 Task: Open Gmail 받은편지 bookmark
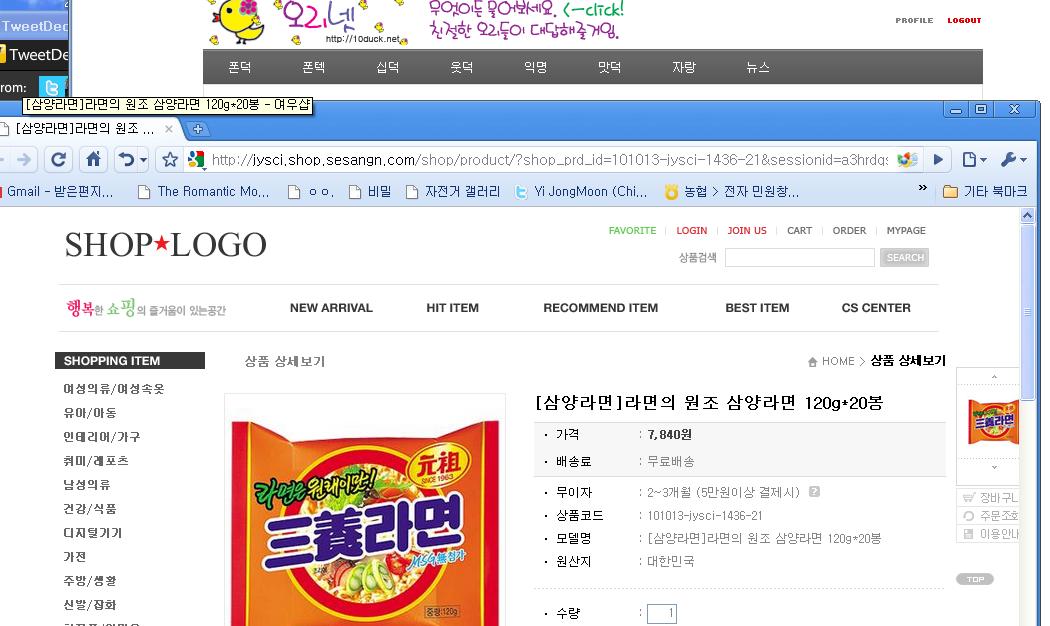(58, 191)
